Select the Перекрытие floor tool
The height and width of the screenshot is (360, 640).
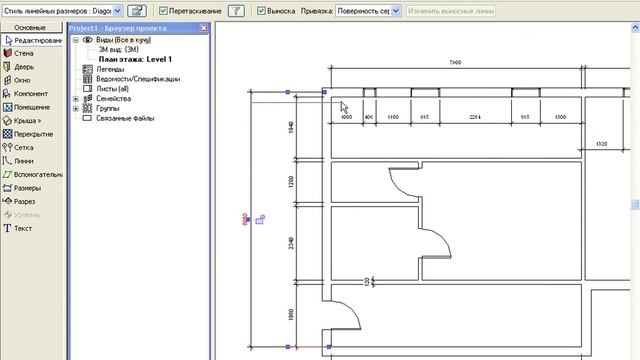click(28, 134)
